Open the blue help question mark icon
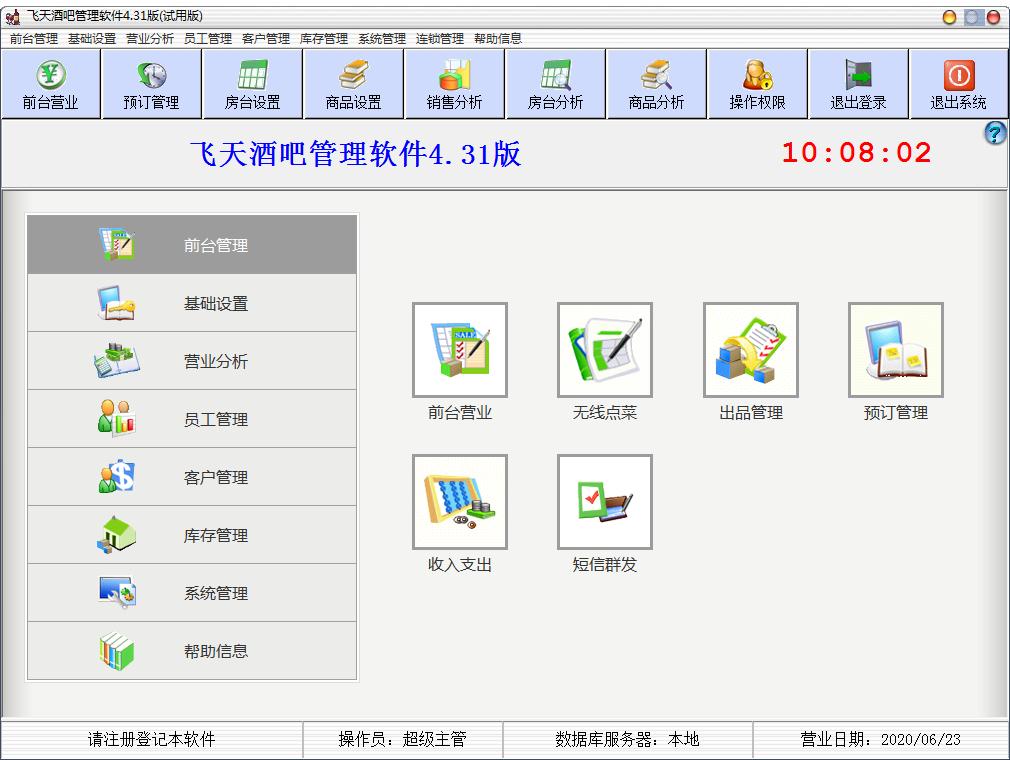 (995, 133)
